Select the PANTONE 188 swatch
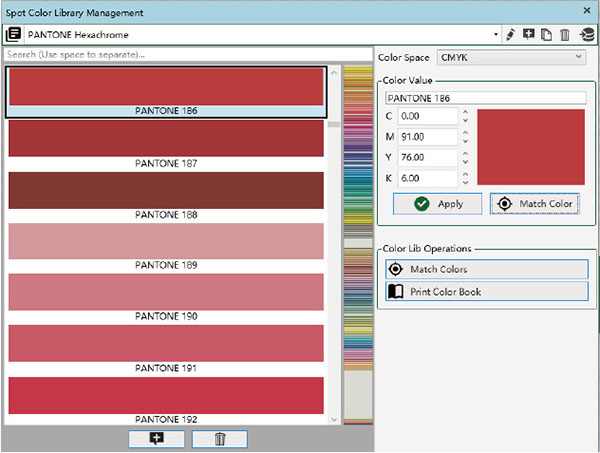Screen dimensions: 600x453 166,190
